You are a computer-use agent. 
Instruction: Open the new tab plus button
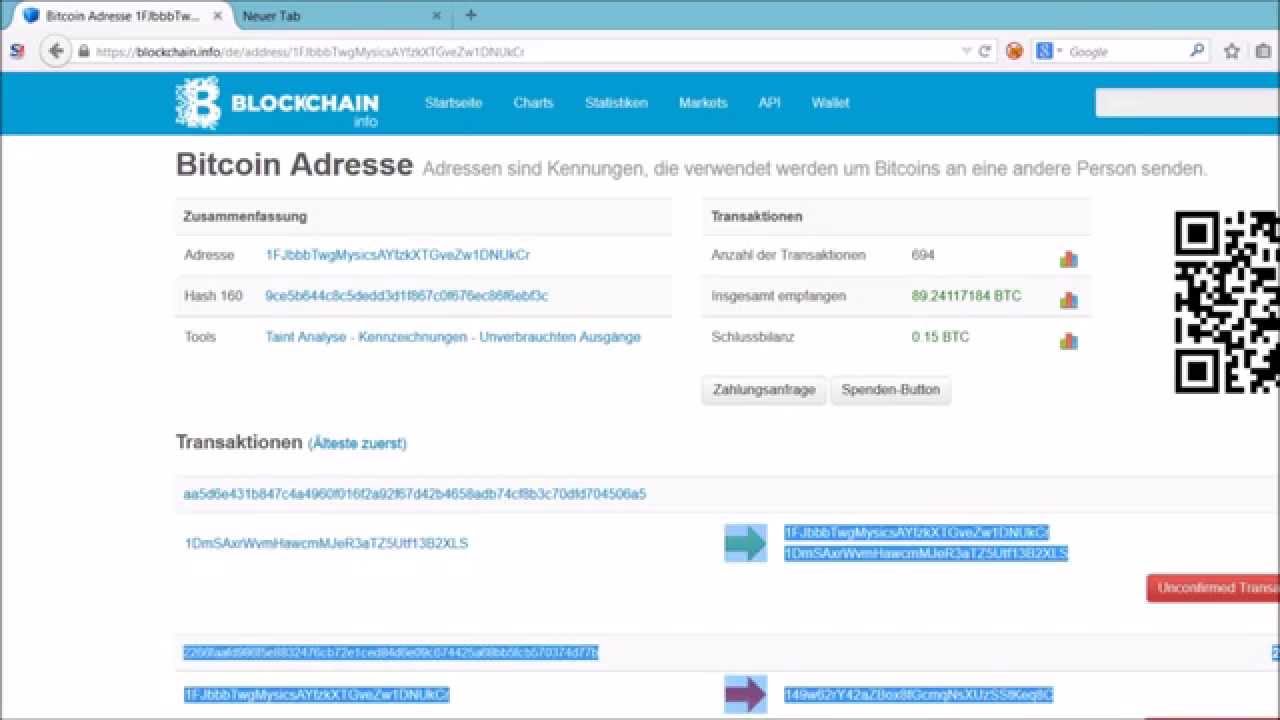click(471, 15)
